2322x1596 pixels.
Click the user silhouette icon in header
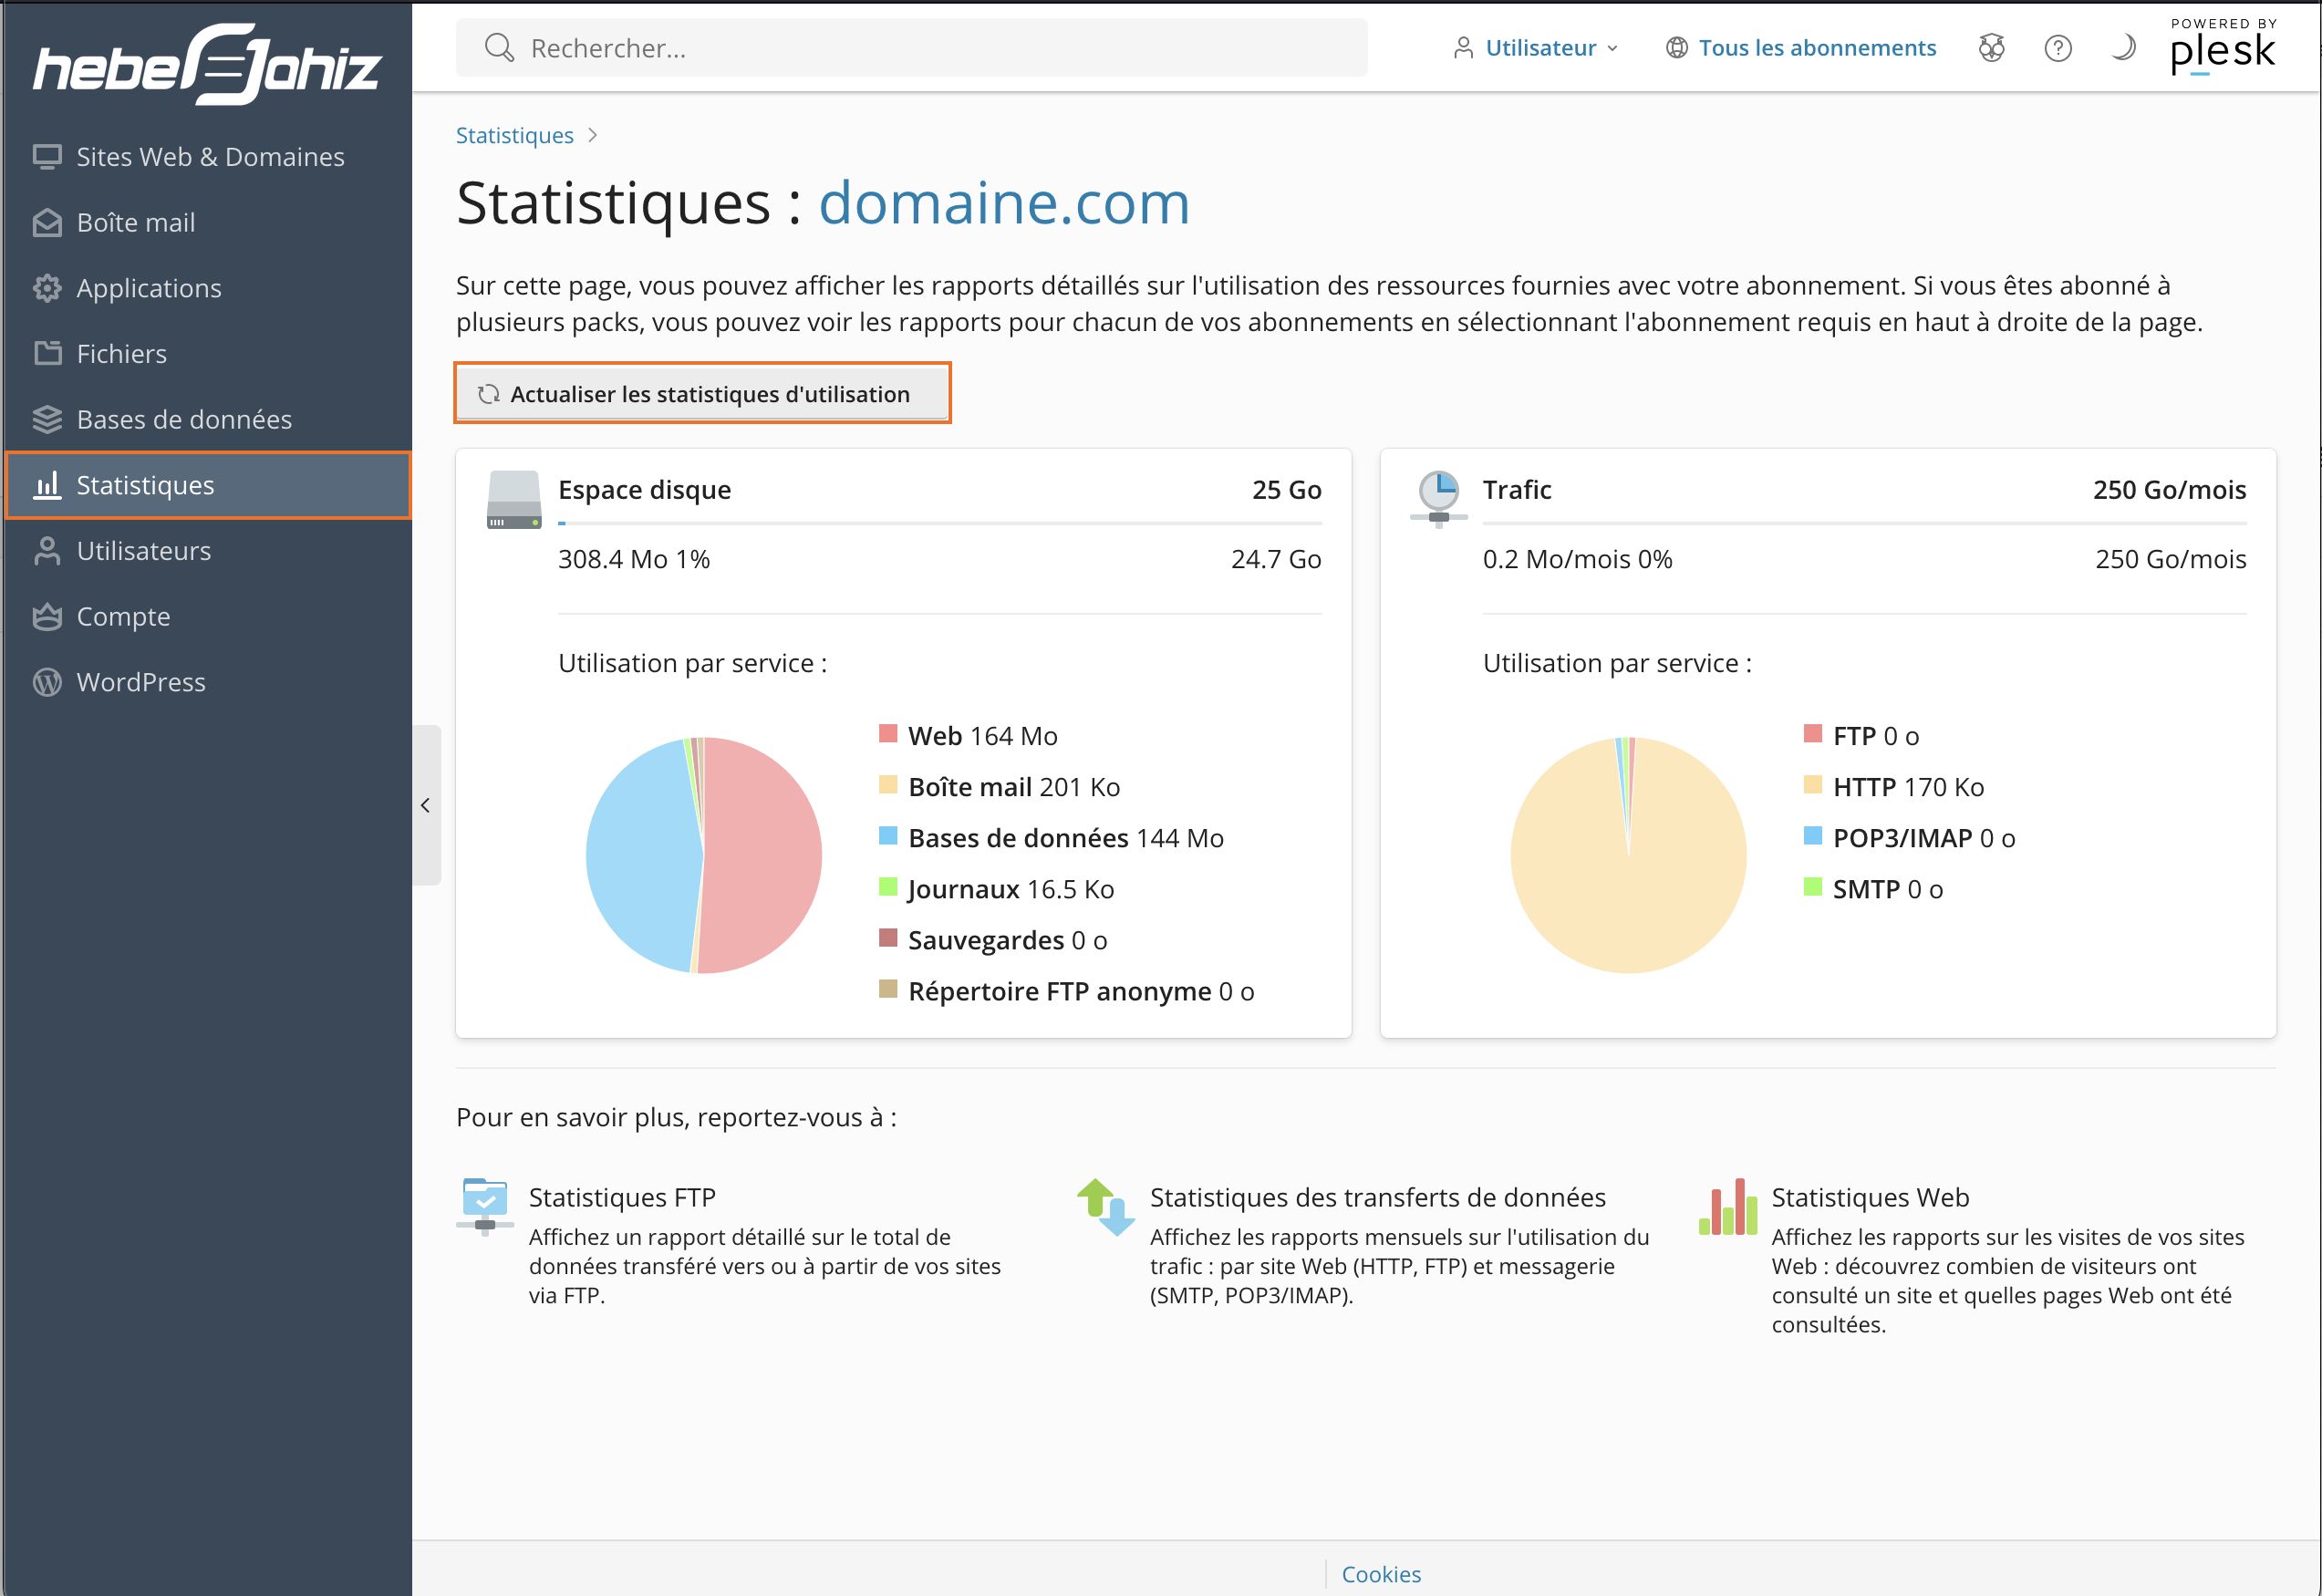[x=1463, y=48]
